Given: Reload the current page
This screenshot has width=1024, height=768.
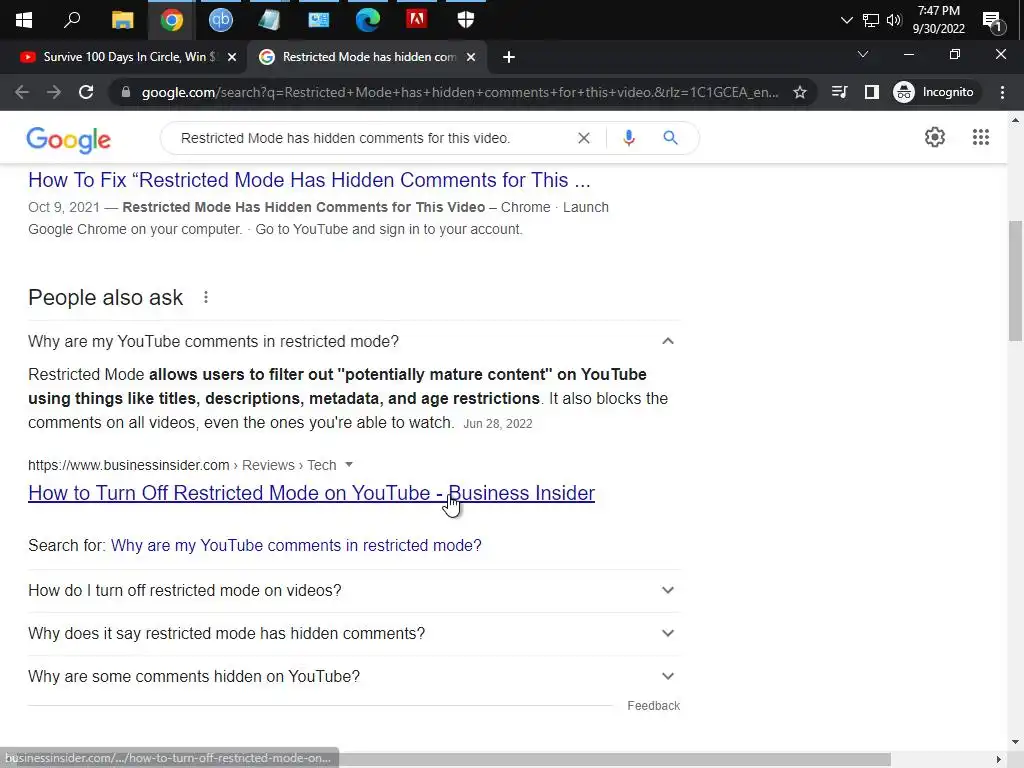Looking at the screenshot, I should coord(86,92).
